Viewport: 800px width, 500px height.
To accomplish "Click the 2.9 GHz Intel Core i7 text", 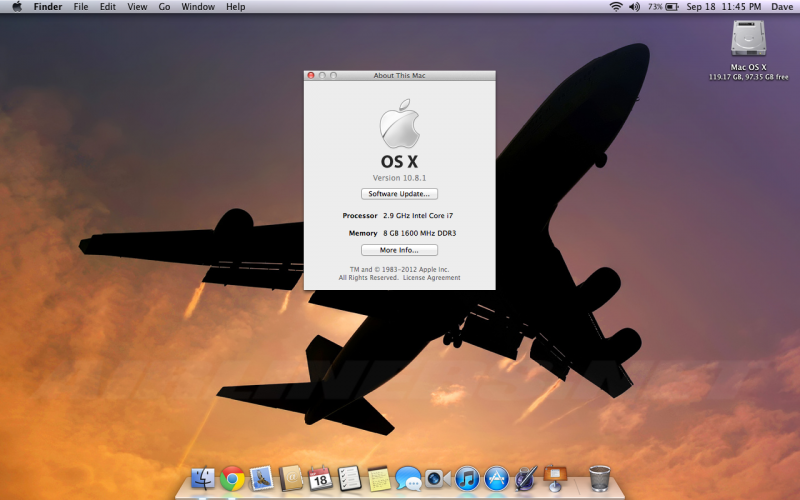I will point(418,216).
